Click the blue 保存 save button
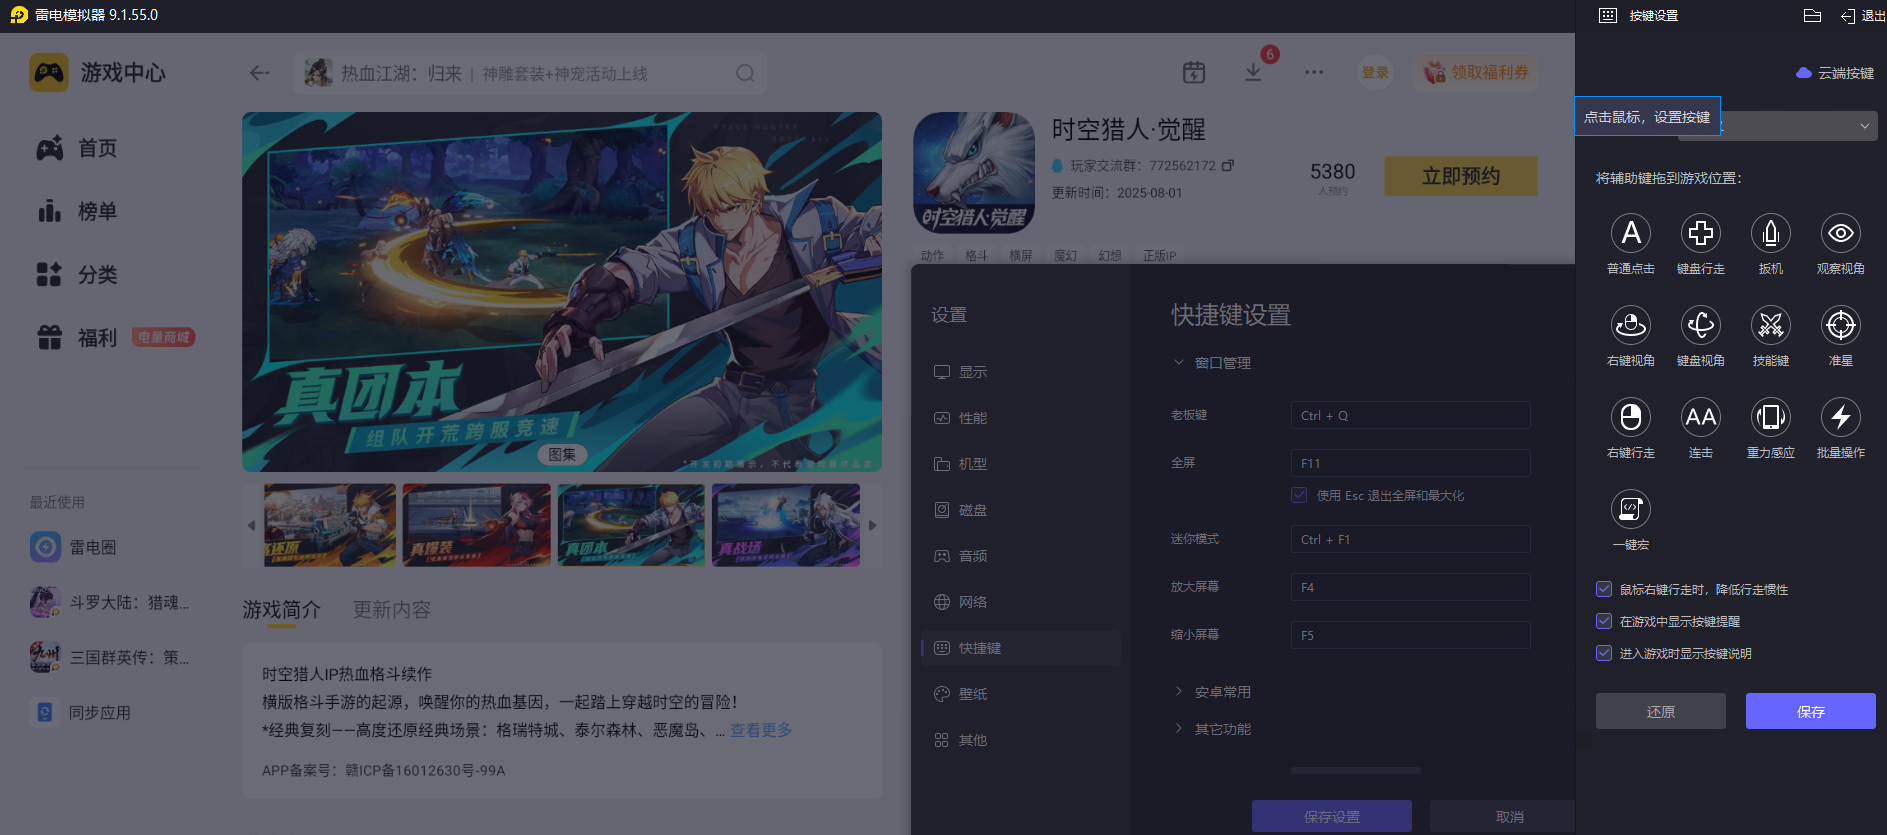The height and width of the screenshot is (835, 1887). point(1810,711)
